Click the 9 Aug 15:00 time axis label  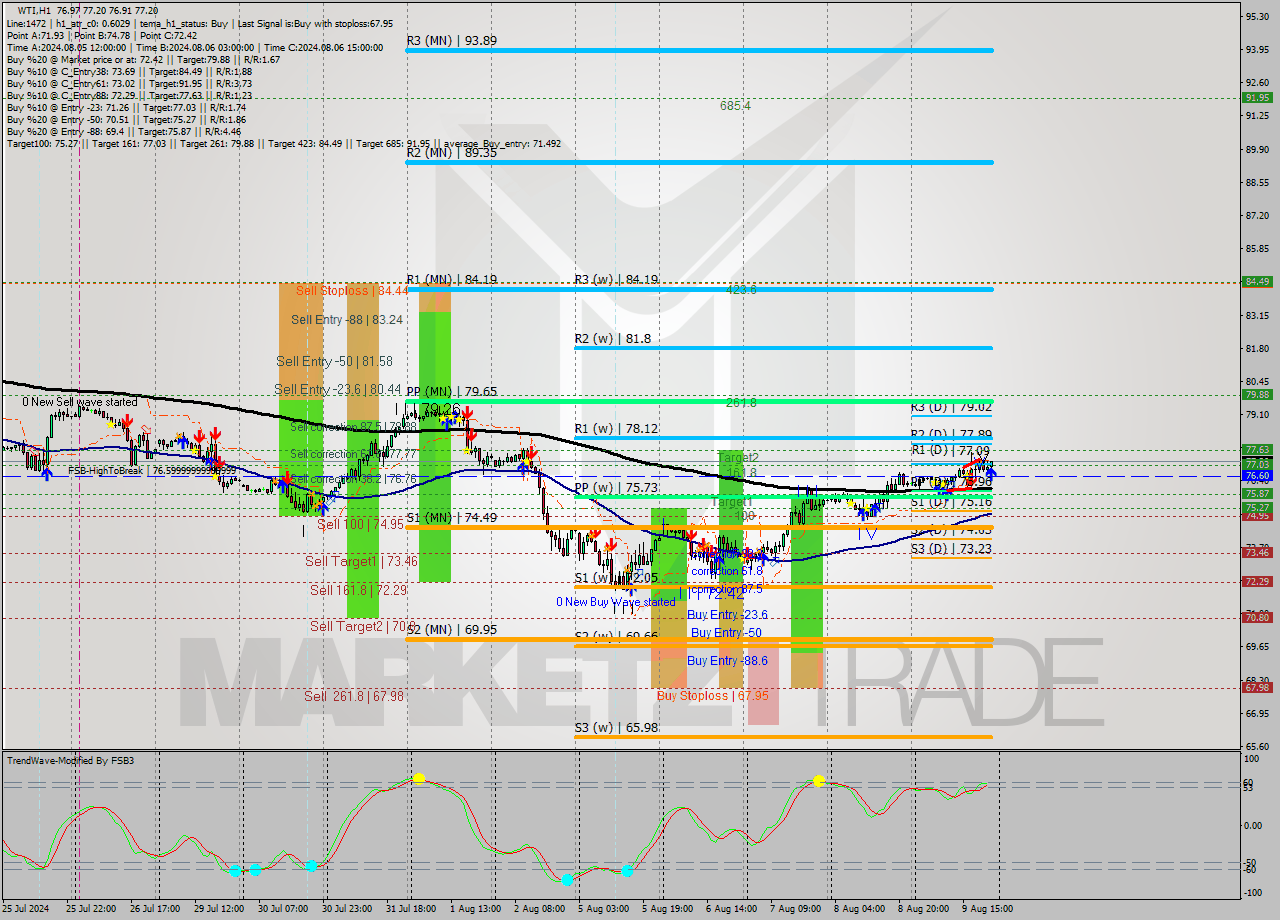click(989, 909)
